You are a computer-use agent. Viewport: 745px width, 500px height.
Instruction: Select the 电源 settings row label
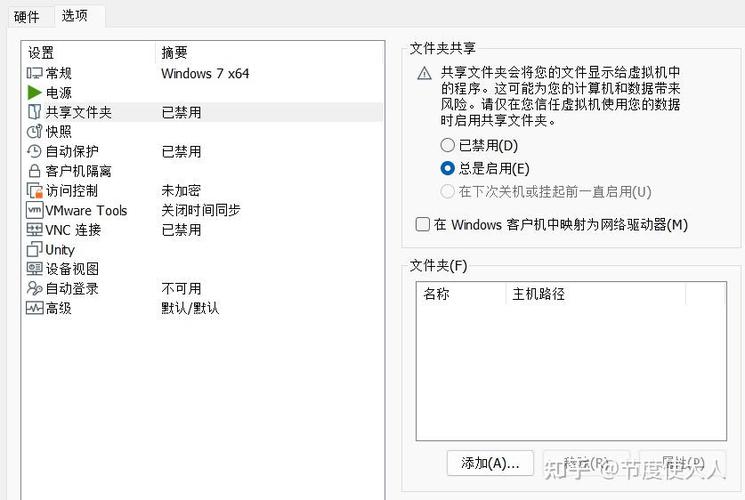pyautogui.click(x=59, y=93)
